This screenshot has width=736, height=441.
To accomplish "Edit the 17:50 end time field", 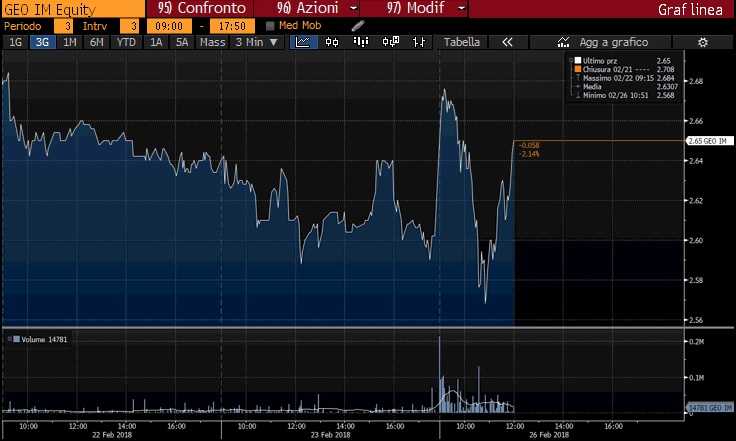I will [x=232, y=26].
